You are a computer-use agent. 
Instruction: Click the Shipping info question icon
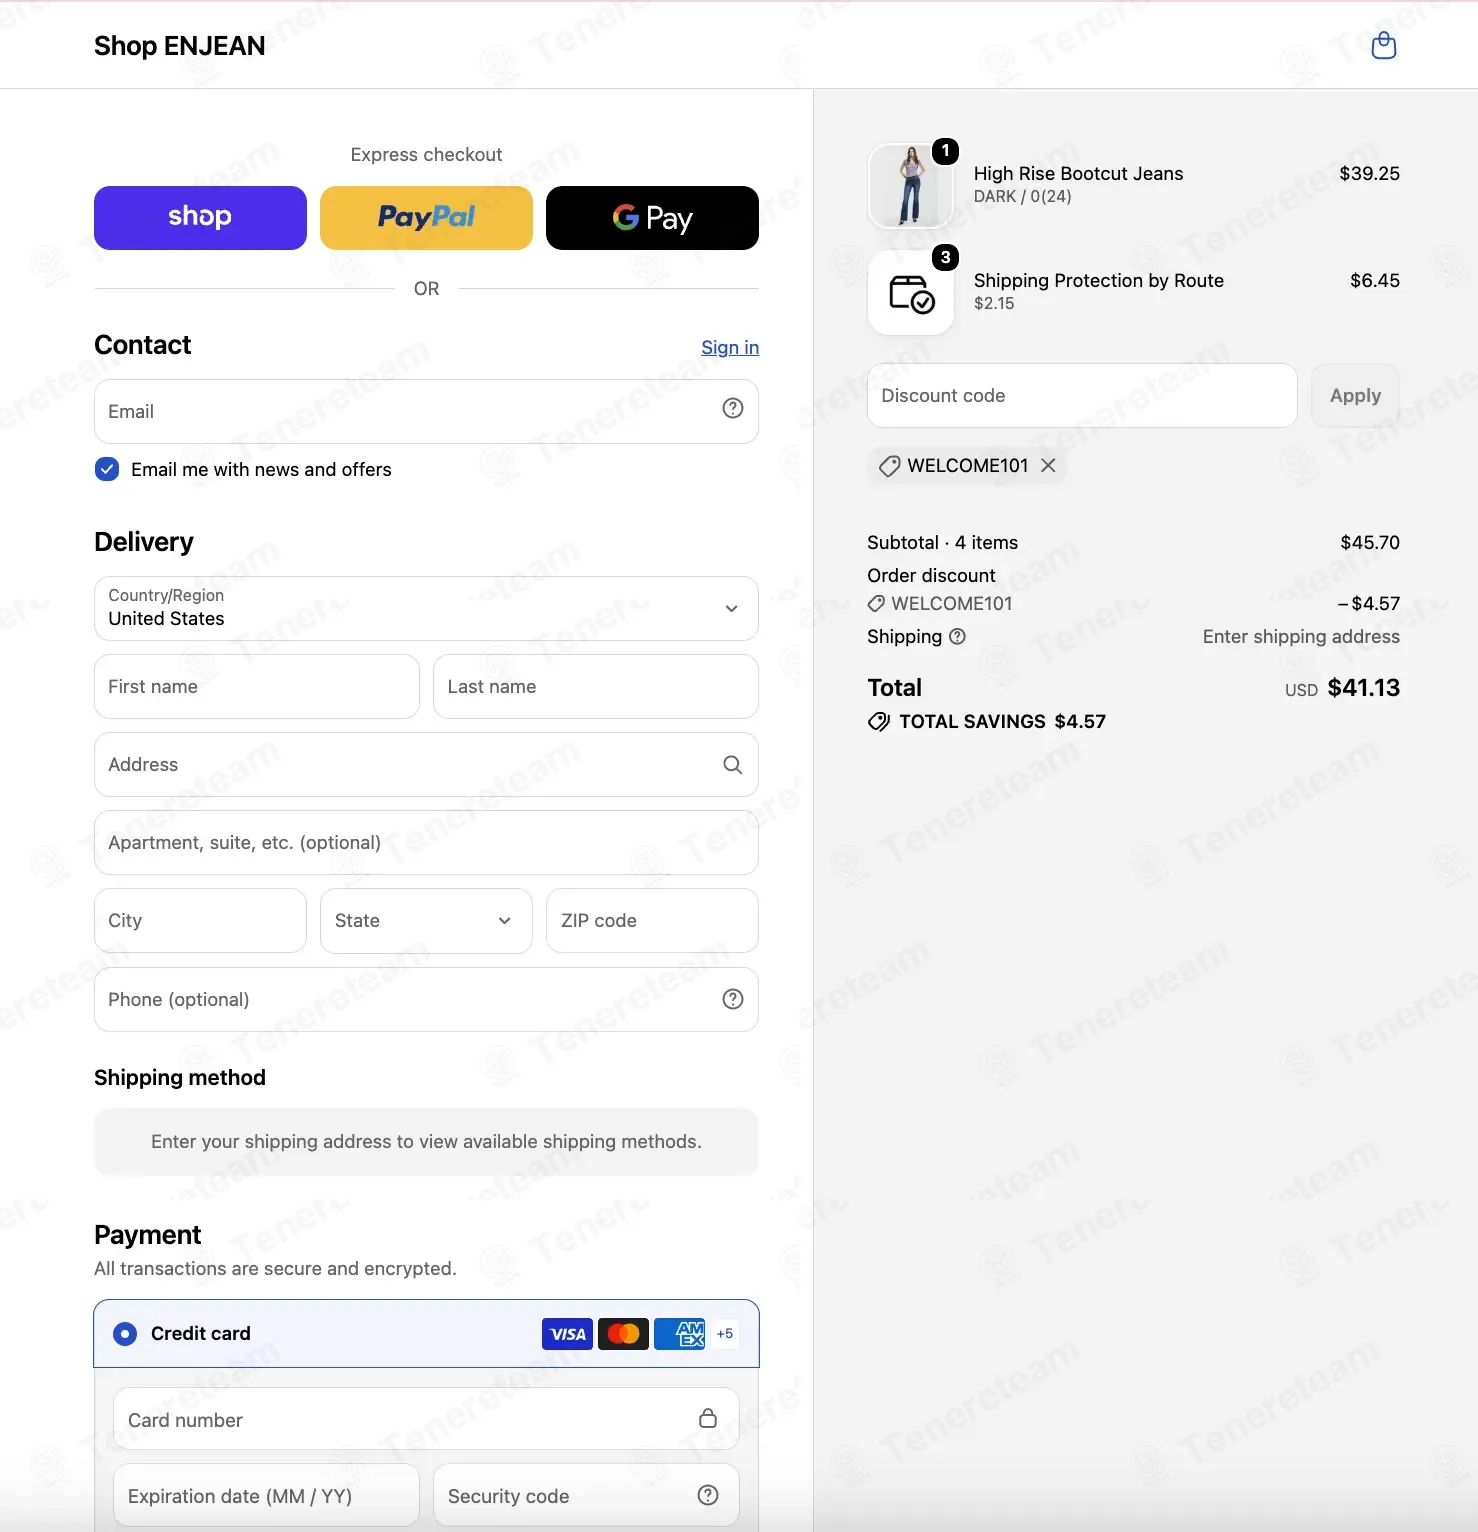[x=957, y=637]
